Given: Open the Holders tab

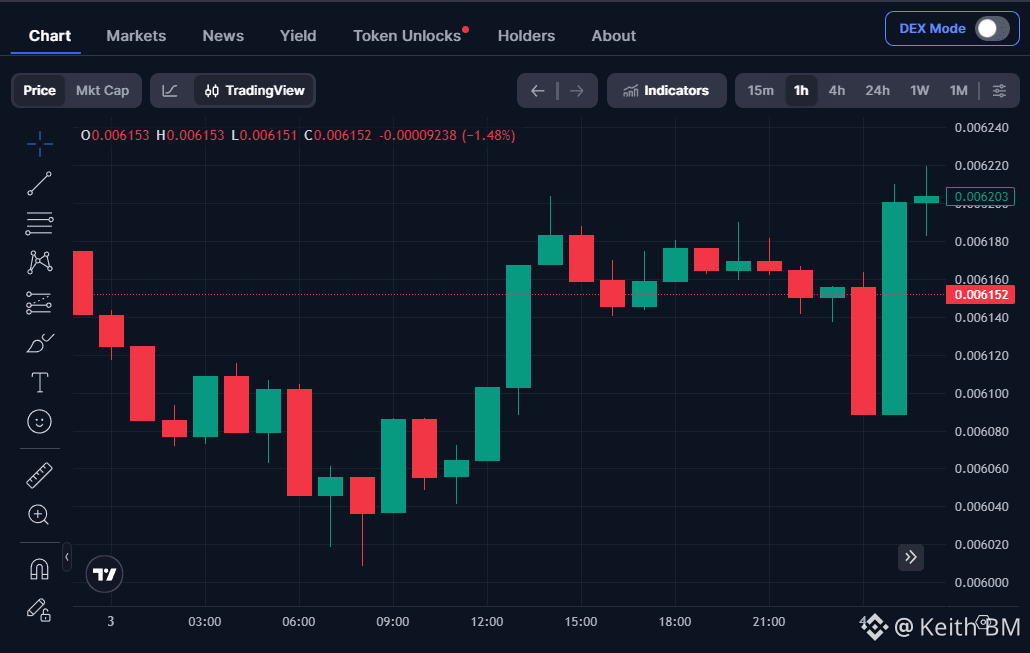Looking at the screenshot, I should [x=526, y=36].
